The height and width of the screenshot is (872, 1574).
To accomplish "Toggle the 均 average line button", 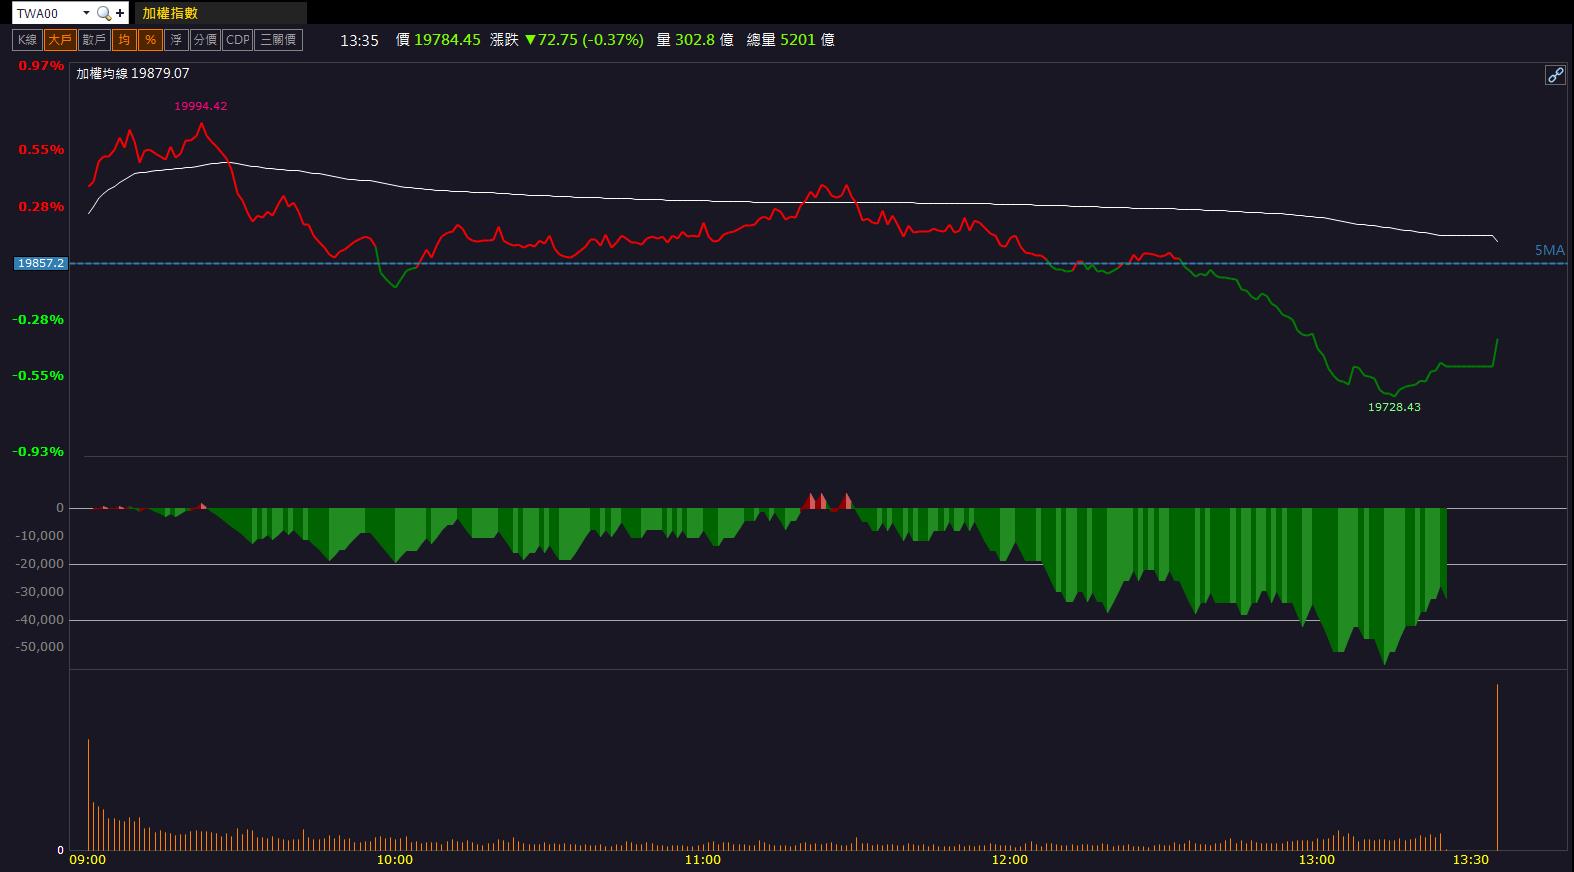I will click(123, 40).
